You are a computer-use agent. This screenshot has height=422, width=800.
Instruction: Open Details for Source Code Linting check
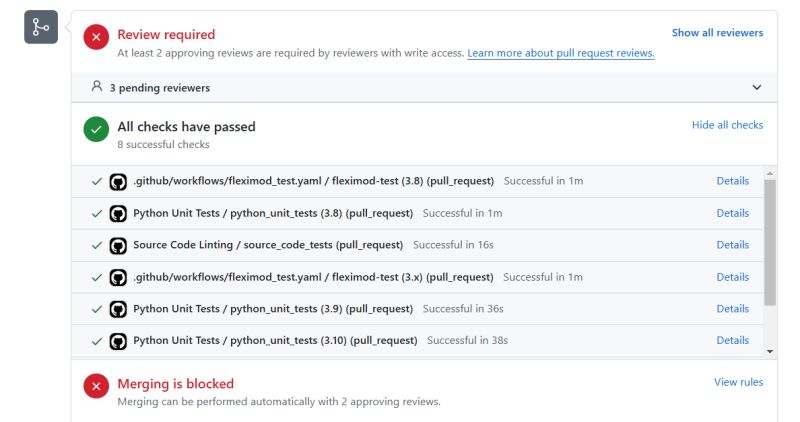(x=732, y=245)
